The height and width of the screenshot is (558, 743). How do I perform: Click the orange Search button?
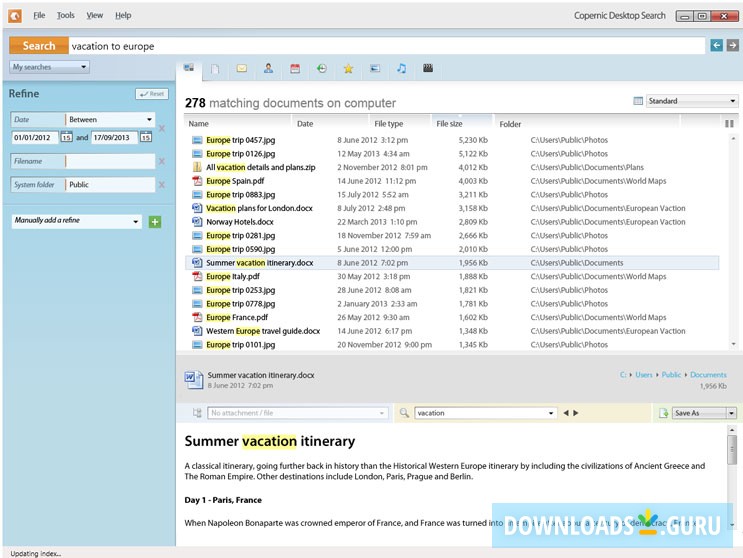pyautogui.click(x=39, y=46)
